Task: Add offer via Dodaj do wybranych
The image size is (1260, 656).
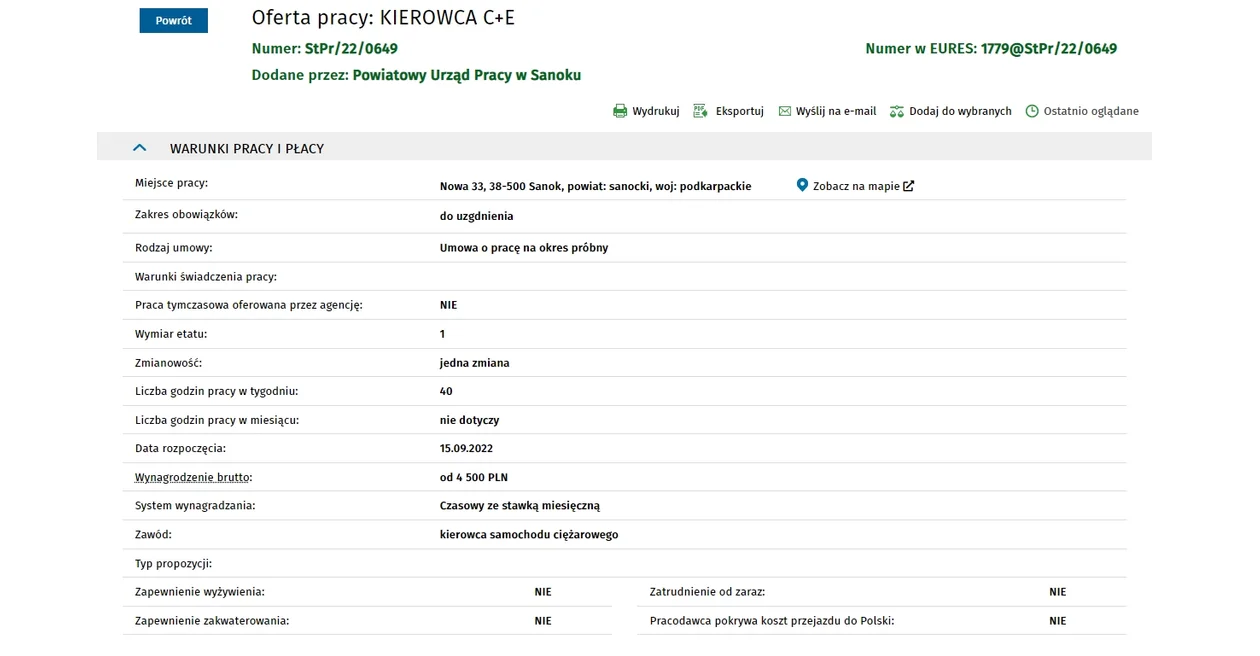Action: [x=960, y=111]
